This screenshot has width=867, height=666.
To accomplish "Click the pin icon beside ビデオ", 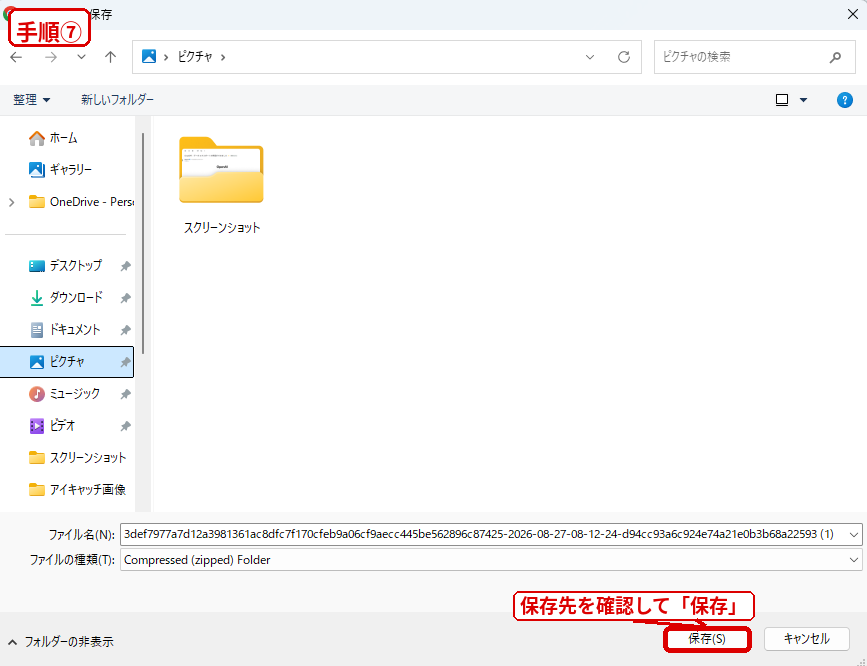I will tap(126, 426).
